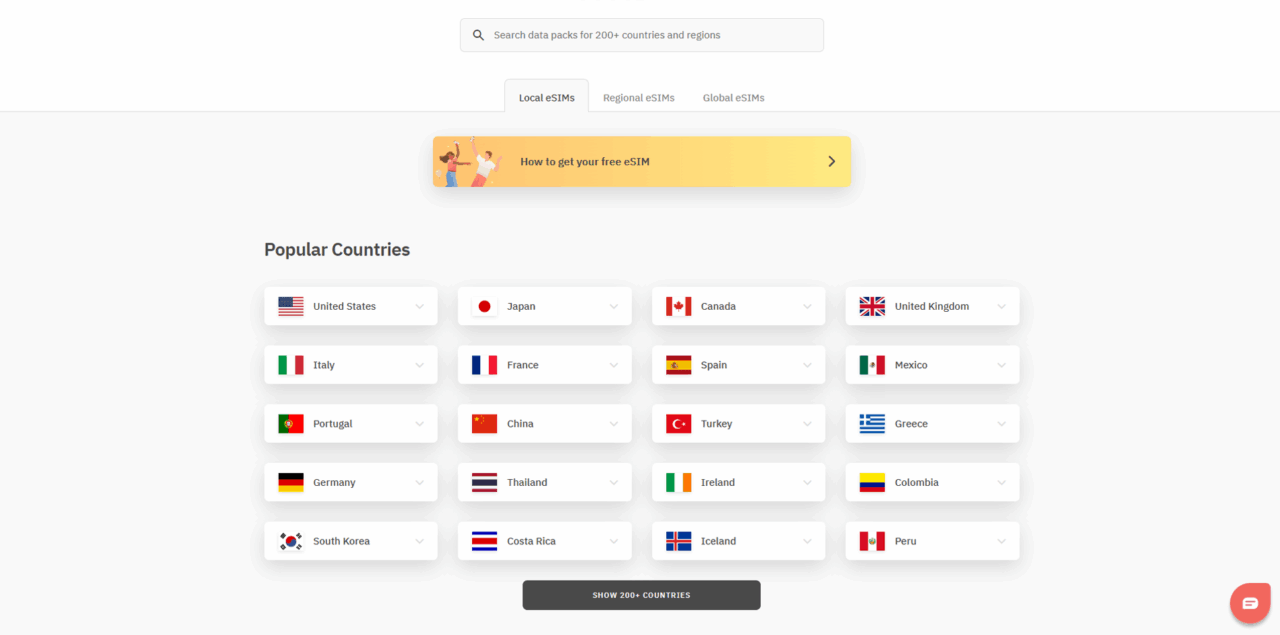Switch to the Regional eSIMs tab
1280x635 pixels.
(638, 98)
